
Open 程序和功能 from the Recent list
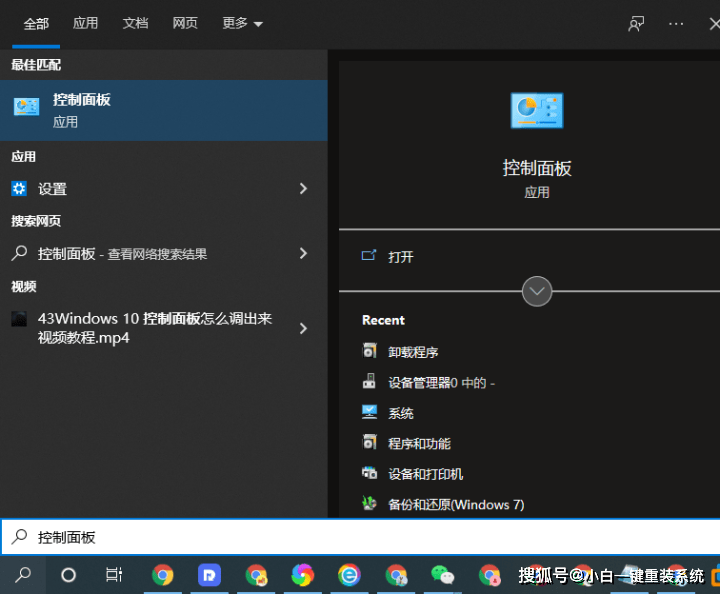419,444
